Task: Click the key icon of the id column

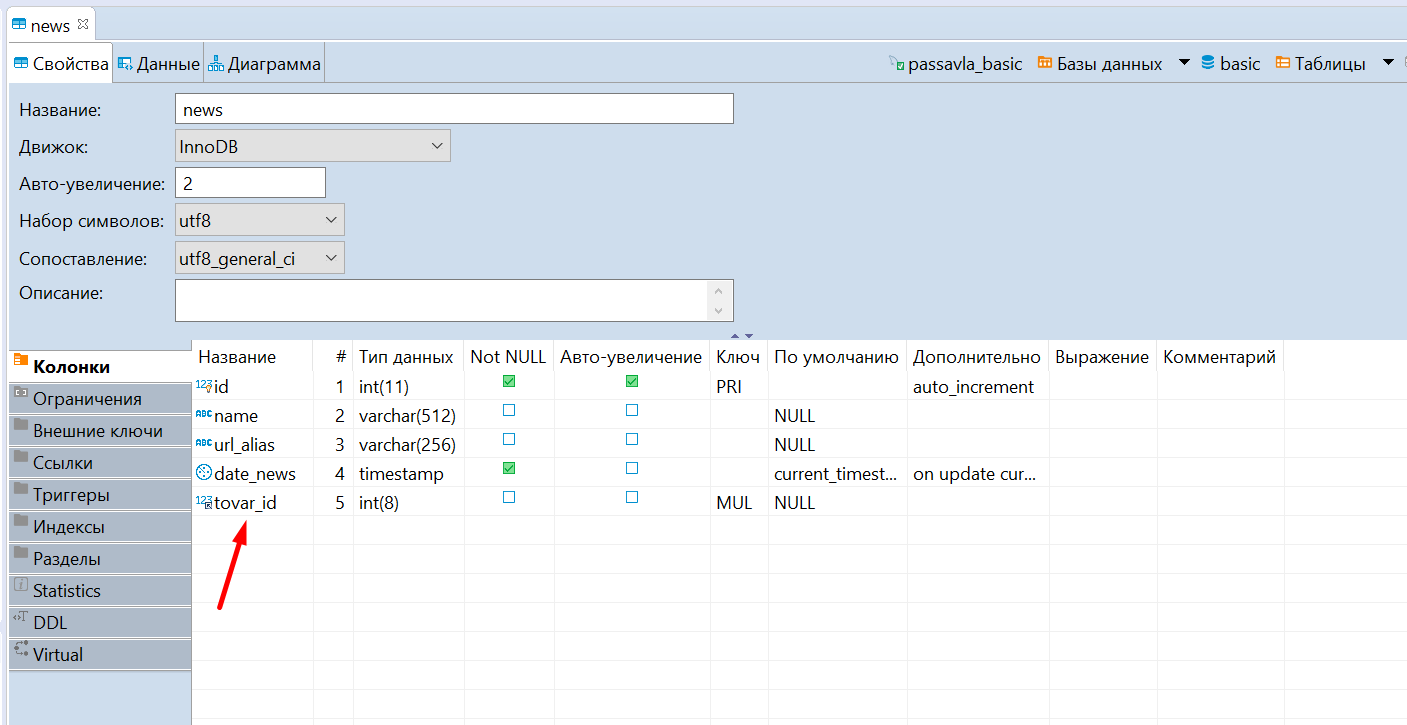Action: pyautogui.click(x=204, y=386)
